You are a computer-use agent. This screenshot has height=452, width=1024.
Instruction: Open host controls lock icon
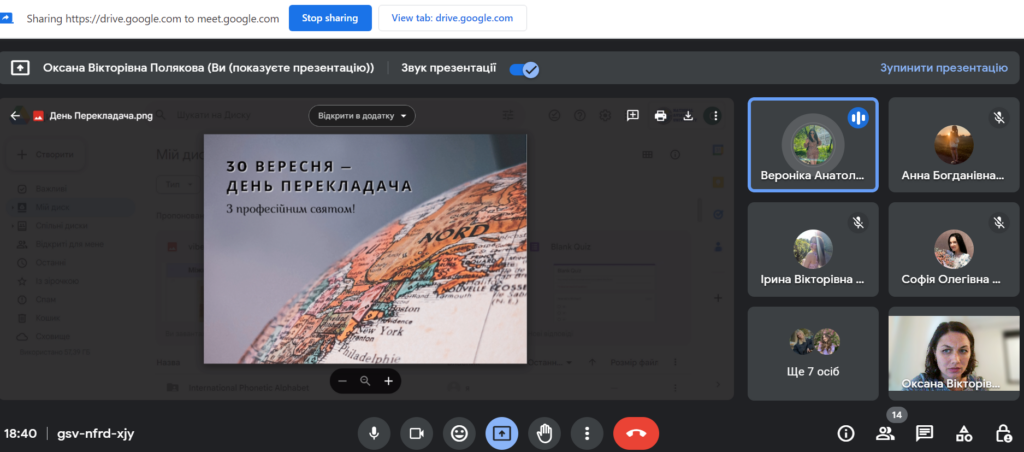click(1003, 433)
